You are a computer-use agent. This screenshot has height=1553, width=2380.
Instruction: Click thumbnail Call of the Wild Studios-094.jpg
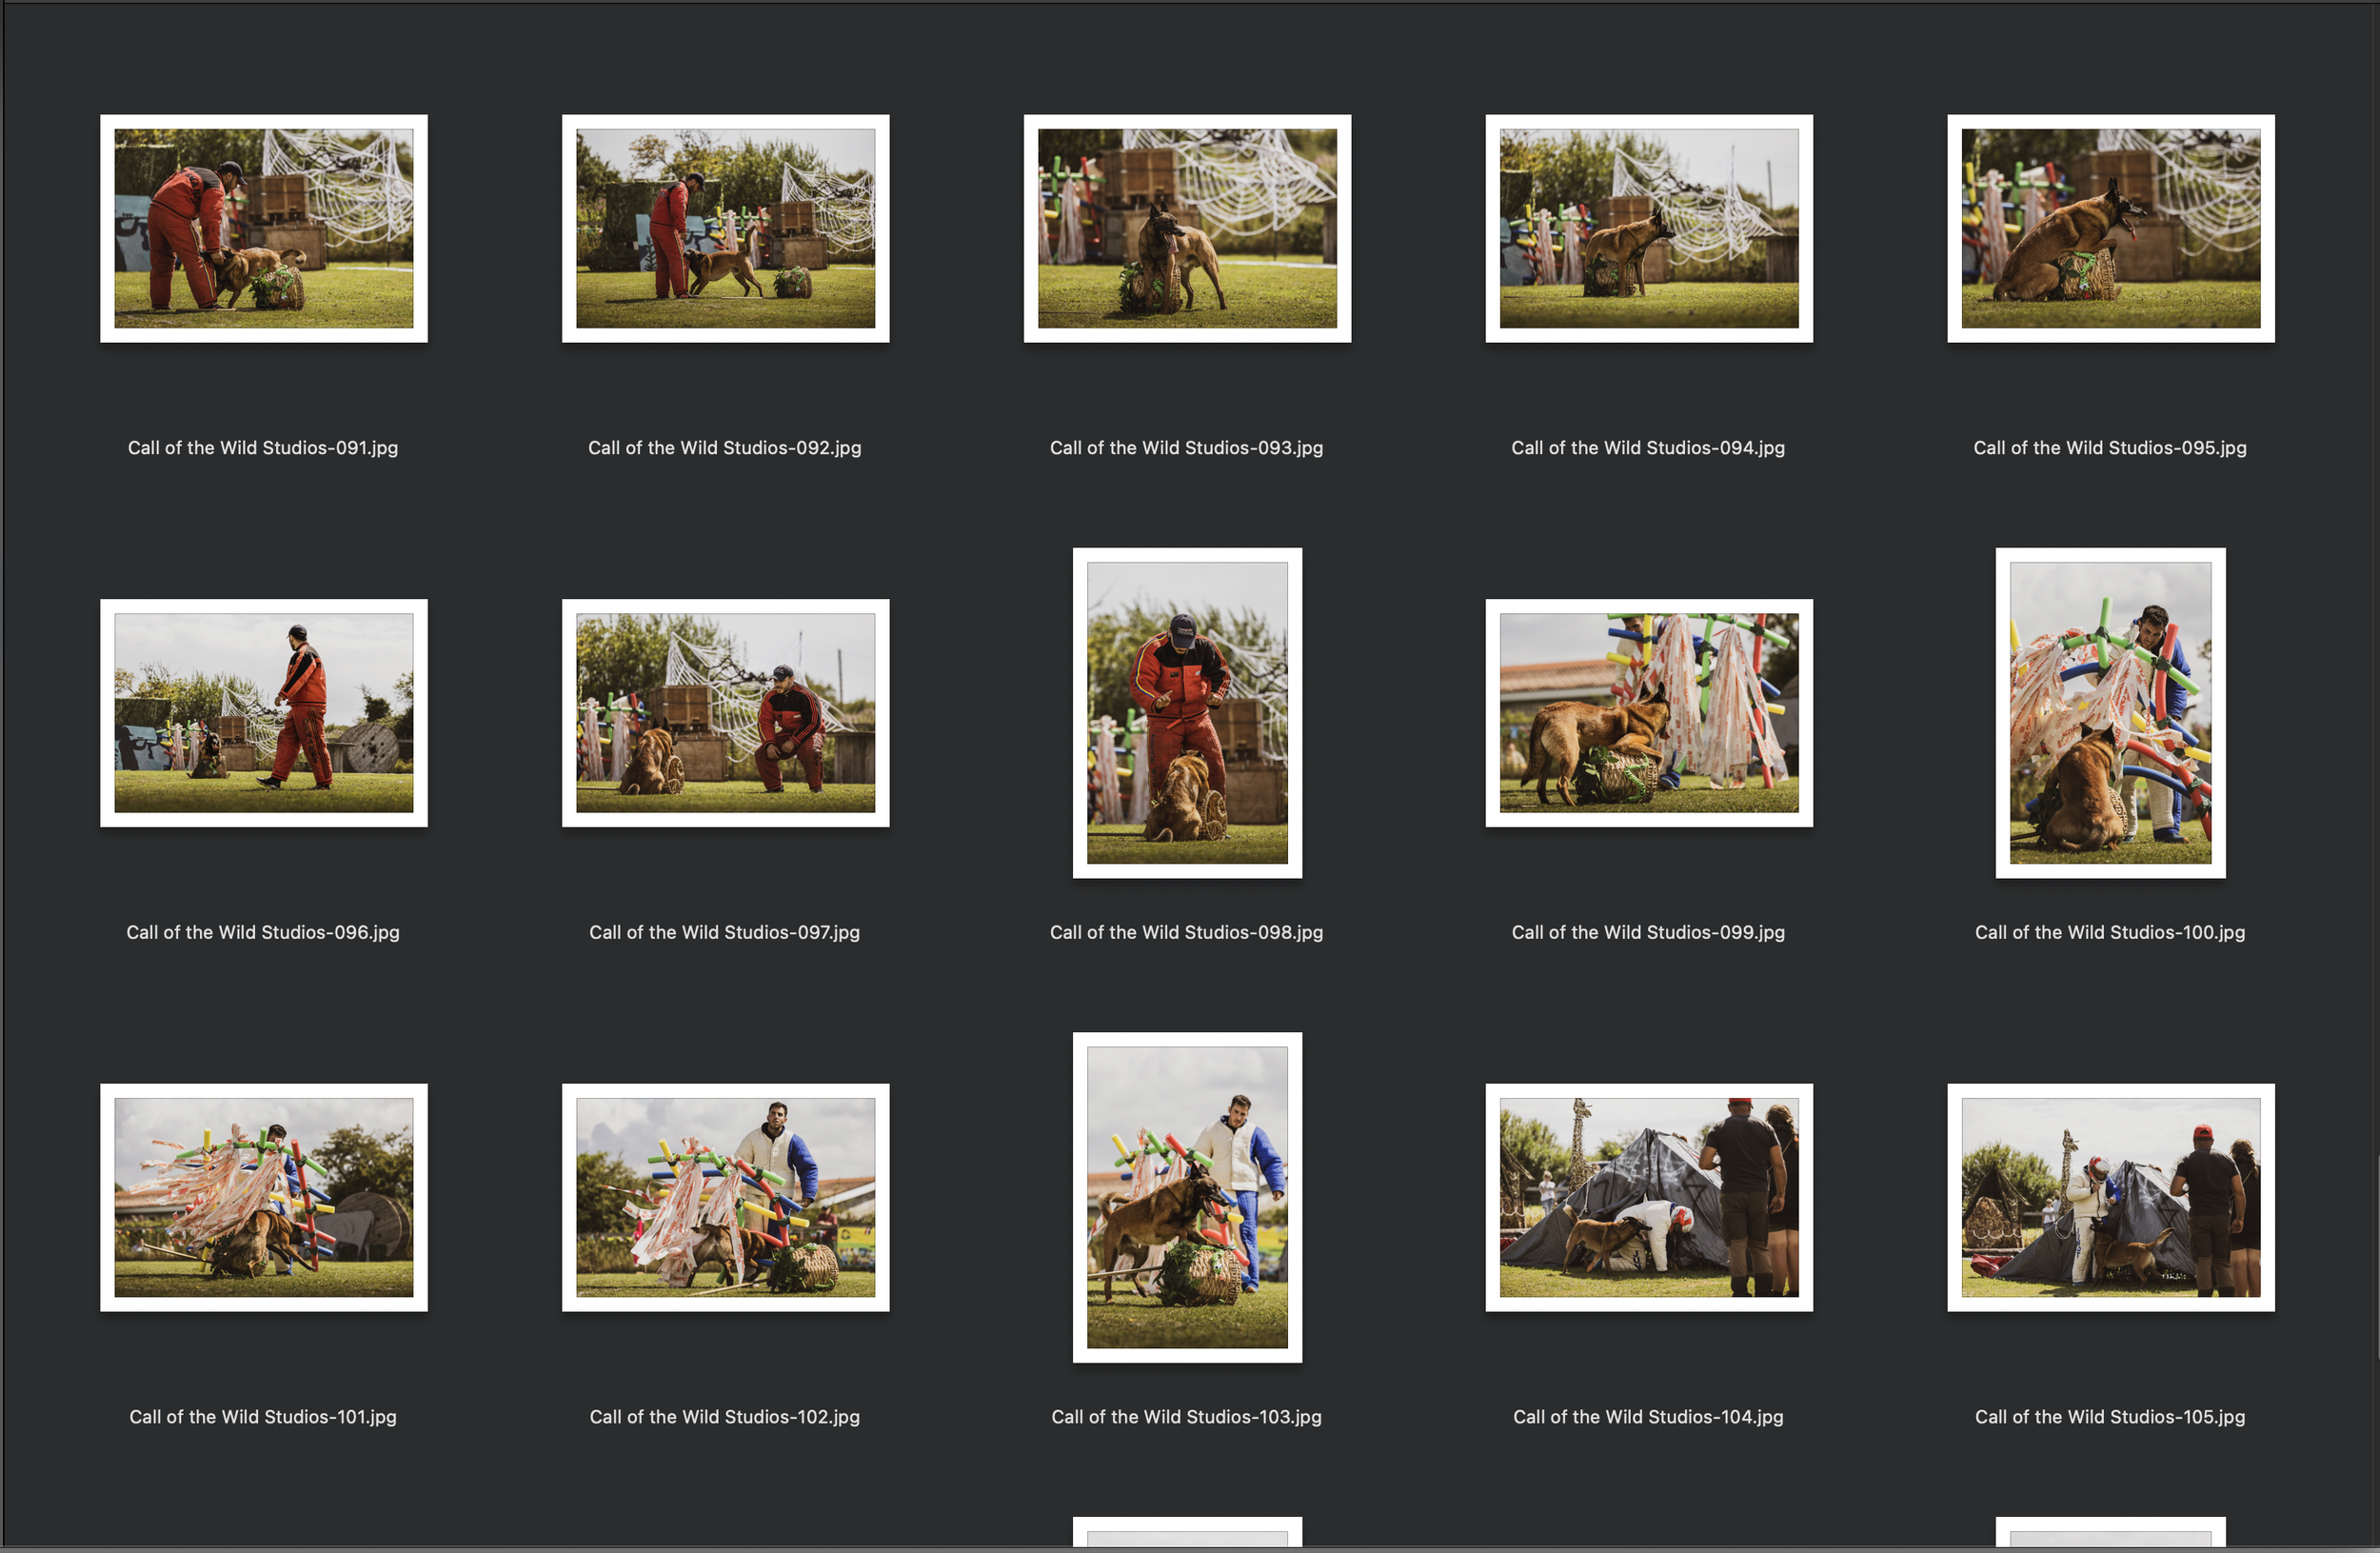[1648, 228]
